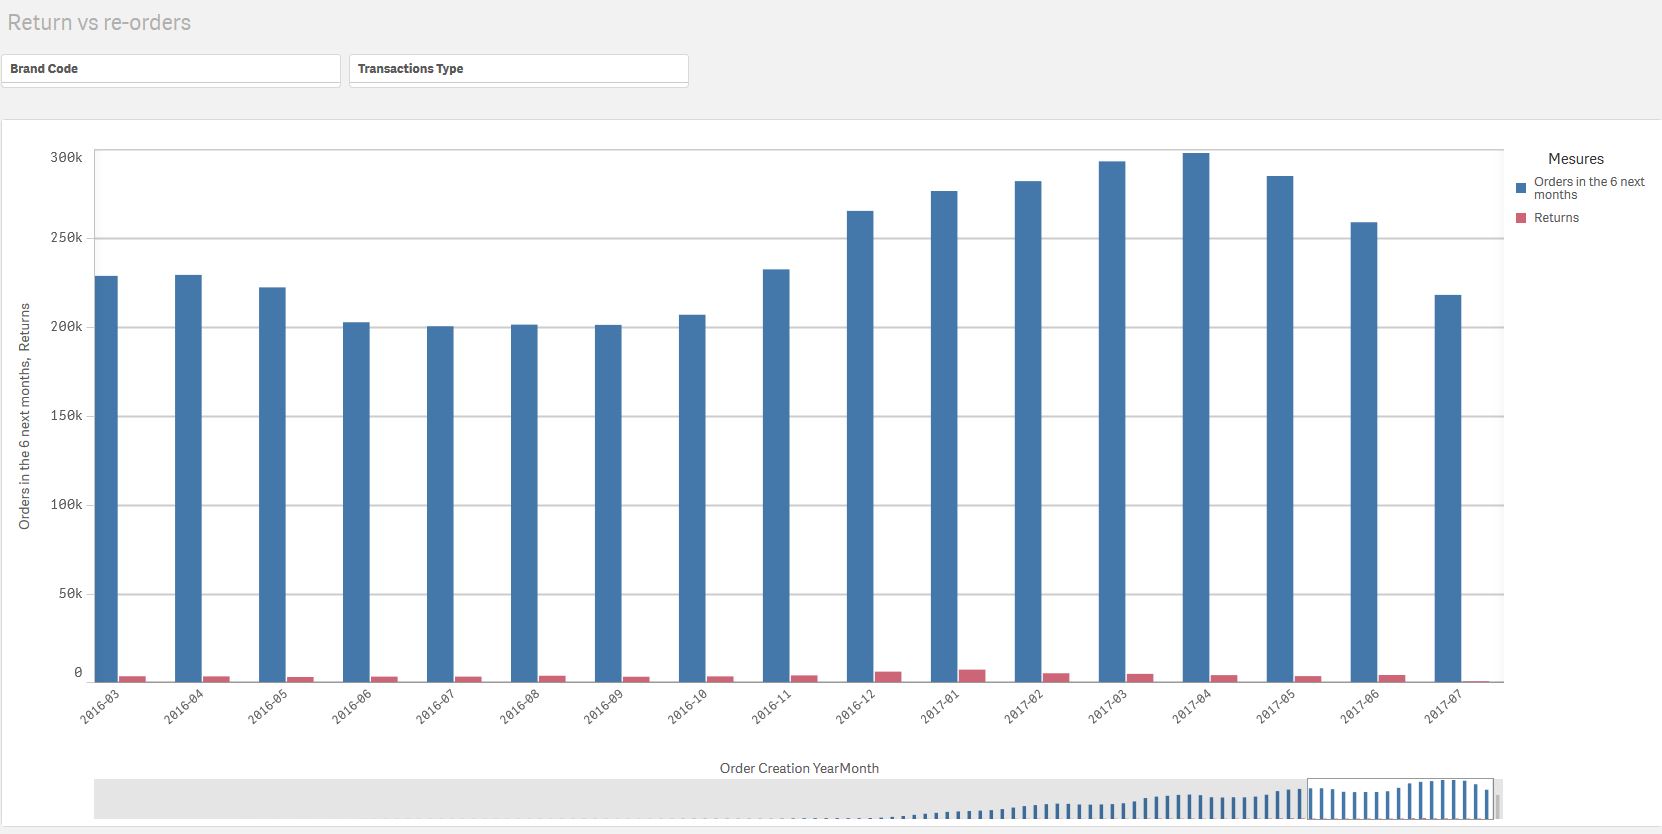This screenshot has height=834, width=1662.
Task: Click the 50k y-axis label
Action: (x=71, y=594)
